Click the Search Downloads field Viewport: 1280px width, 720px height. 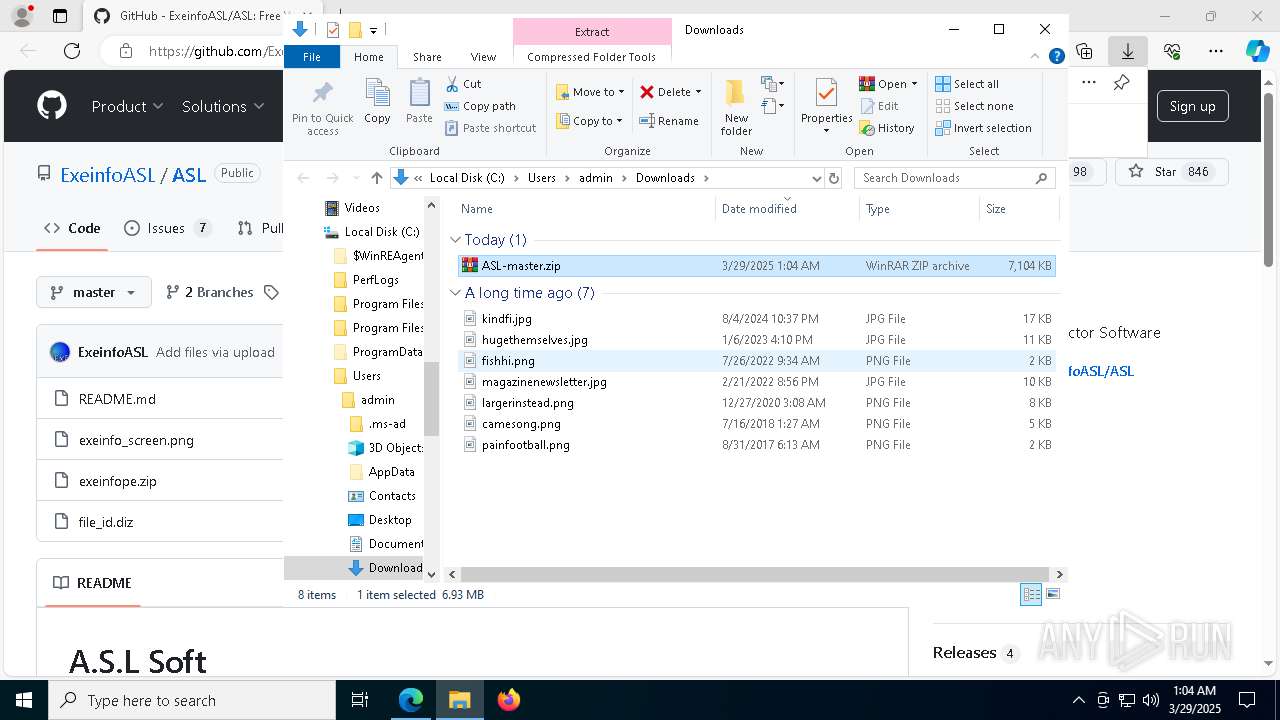tap(955, 178)
